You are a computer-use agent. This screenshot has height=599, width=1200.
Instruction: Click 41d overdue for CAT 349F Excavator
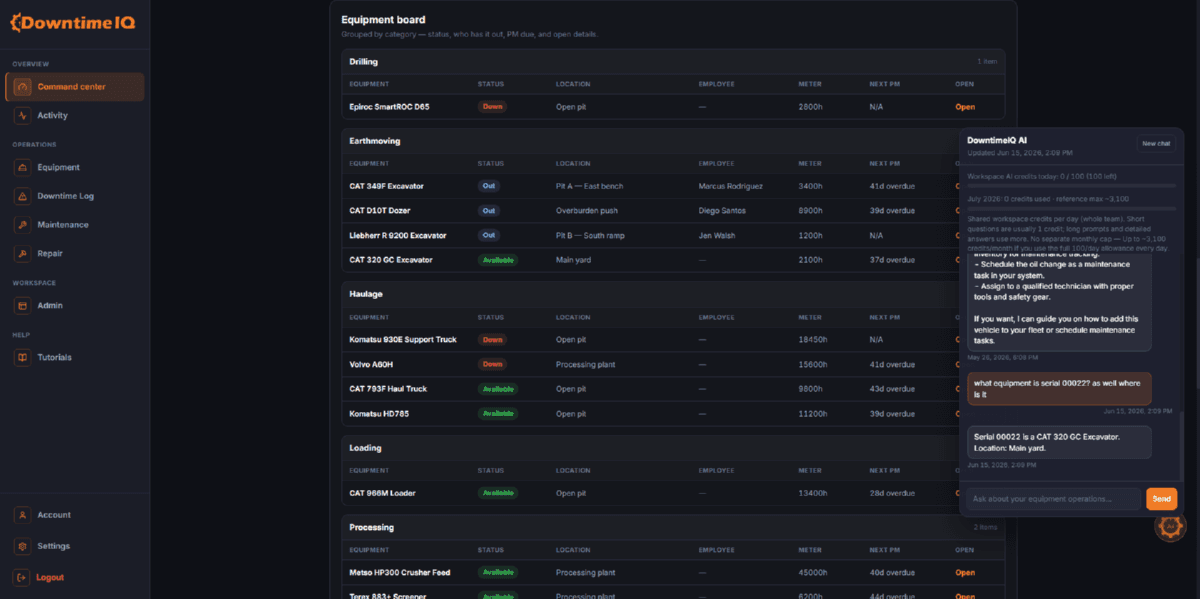(892, 186)
